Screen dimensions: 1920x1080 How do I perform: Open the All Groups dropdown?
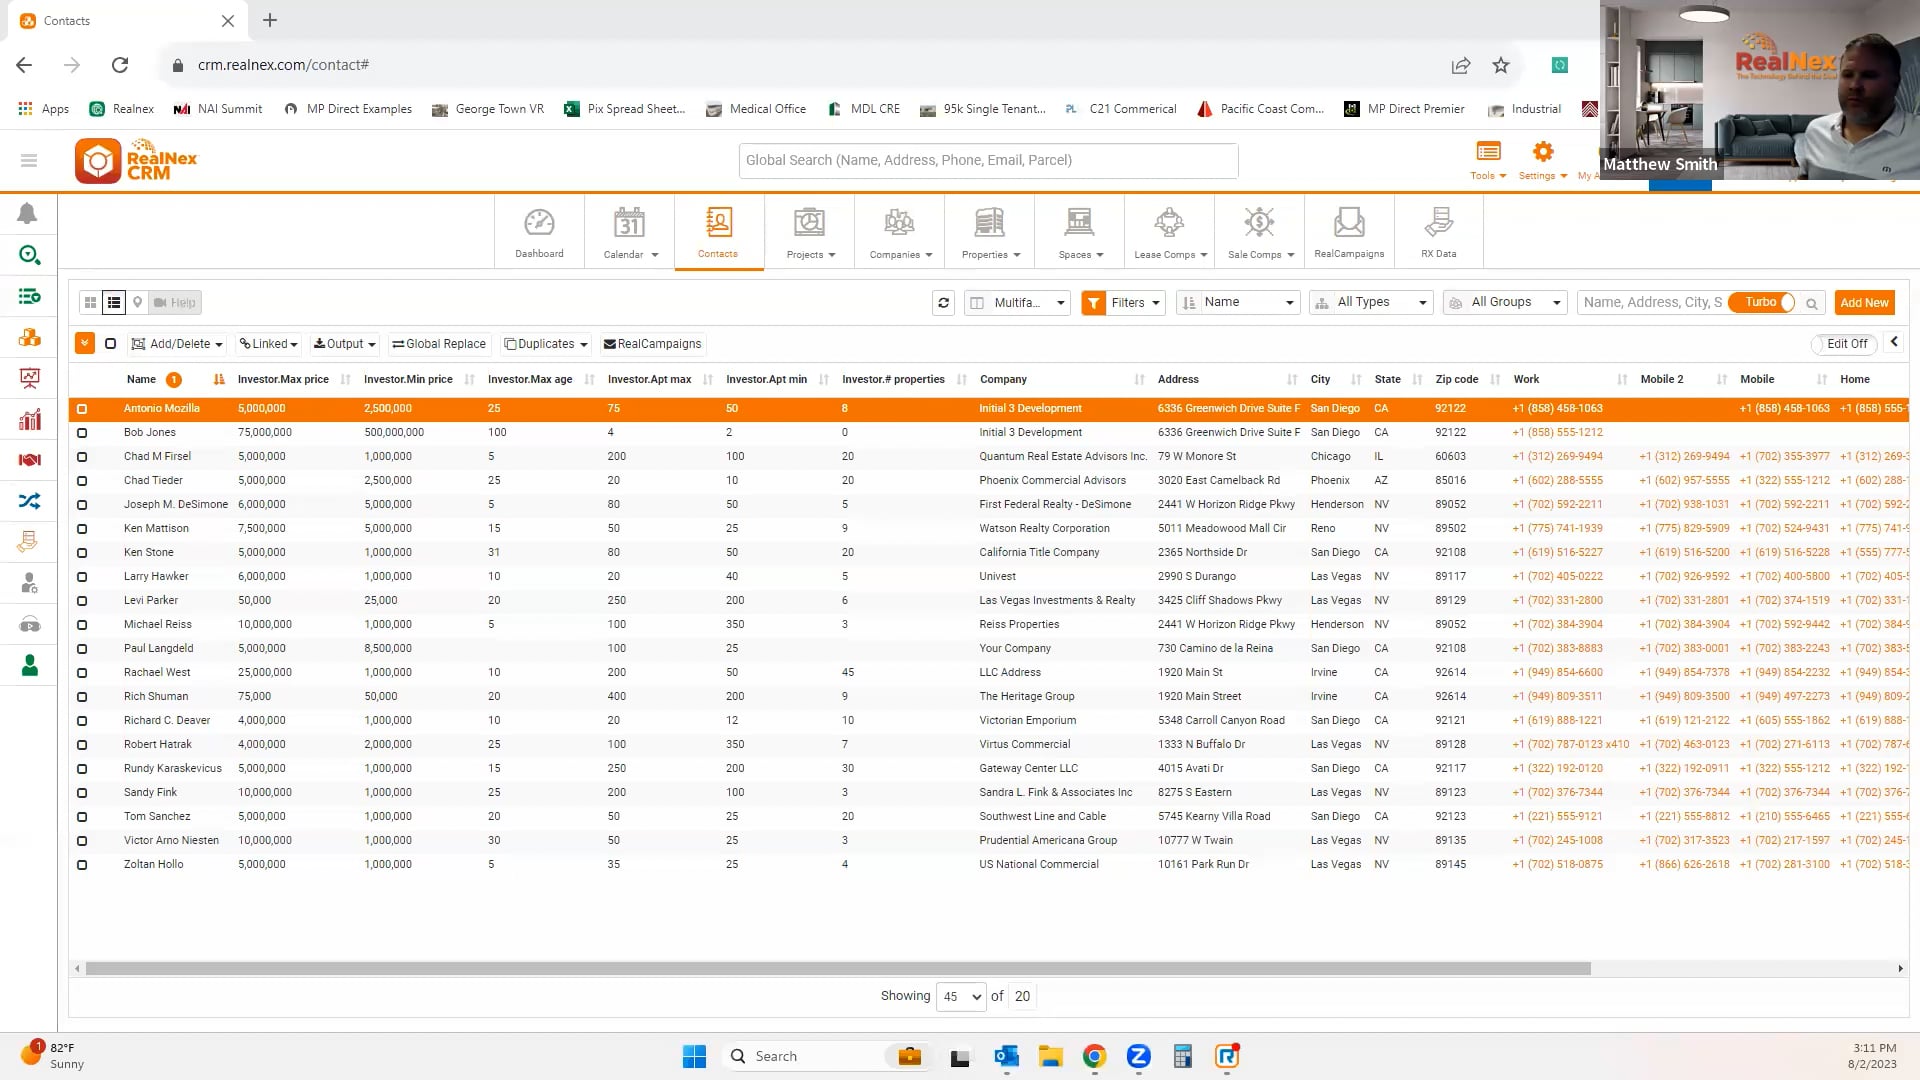pyautogui.click(x=1505, y=302)
